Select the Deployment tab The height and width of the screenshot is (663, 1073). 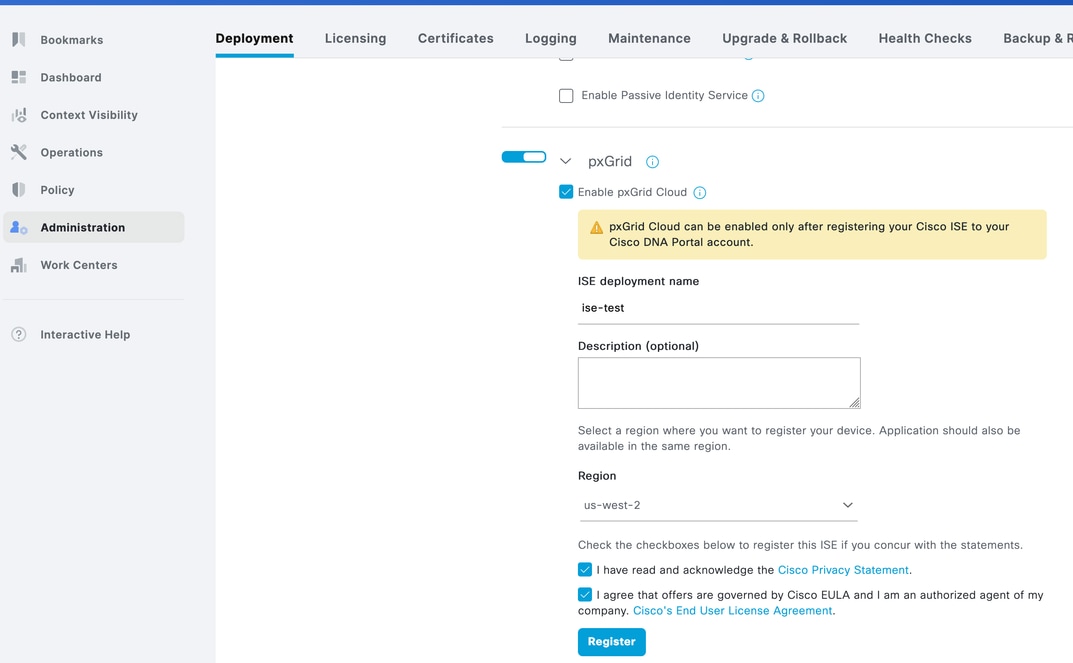[254, 38]
